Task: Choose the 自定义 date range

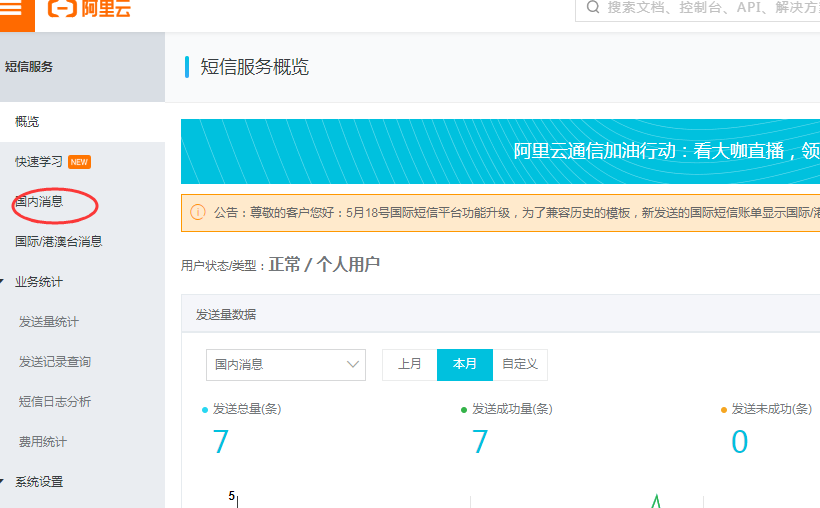Action: pos(520,364)
